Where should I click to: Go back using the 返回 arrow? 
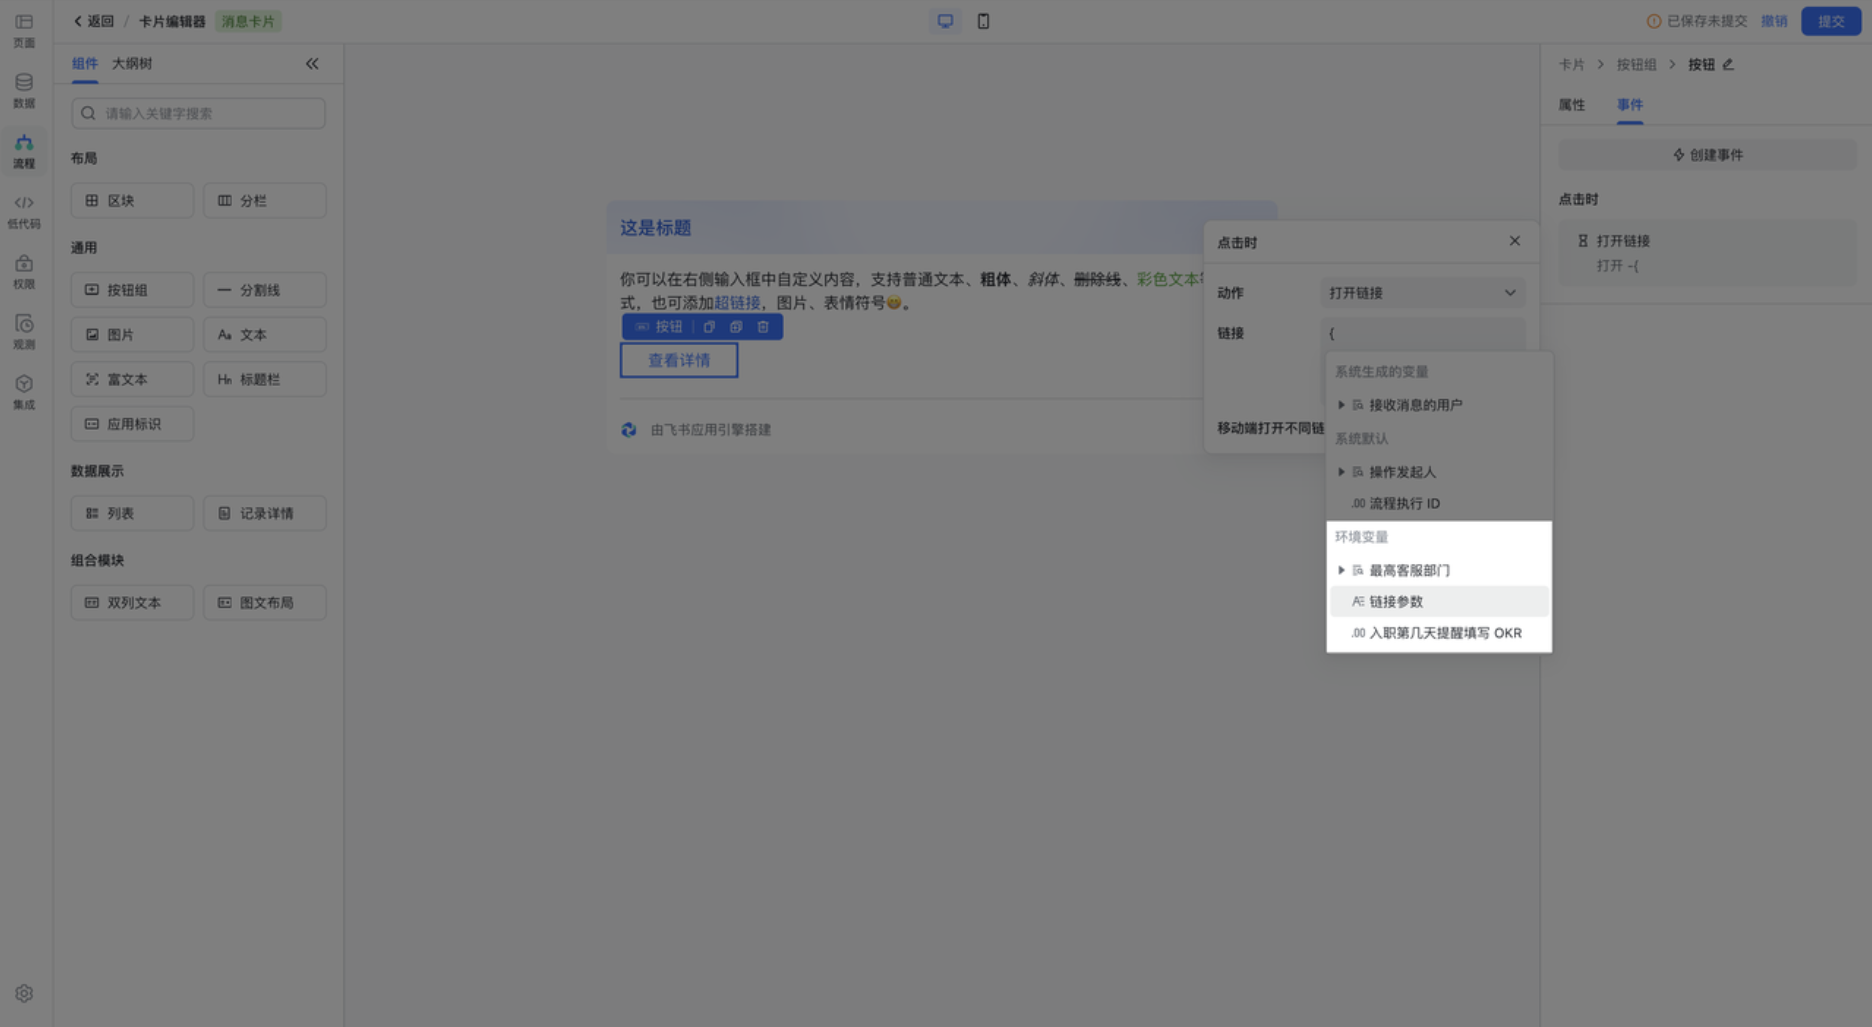[x=94, y=21]
